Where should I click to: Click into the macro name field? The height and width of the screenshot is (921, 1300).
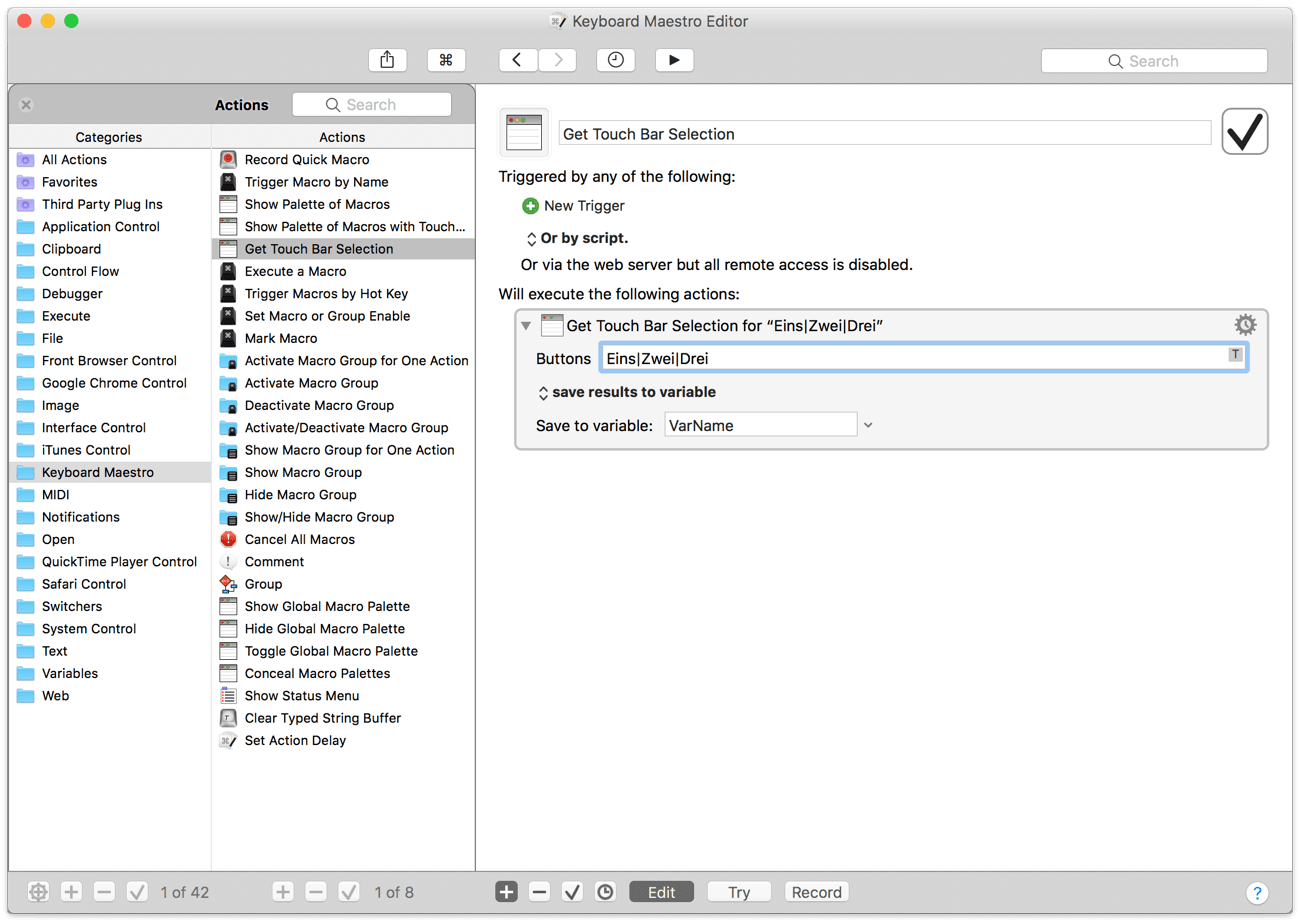coord(885,133)
